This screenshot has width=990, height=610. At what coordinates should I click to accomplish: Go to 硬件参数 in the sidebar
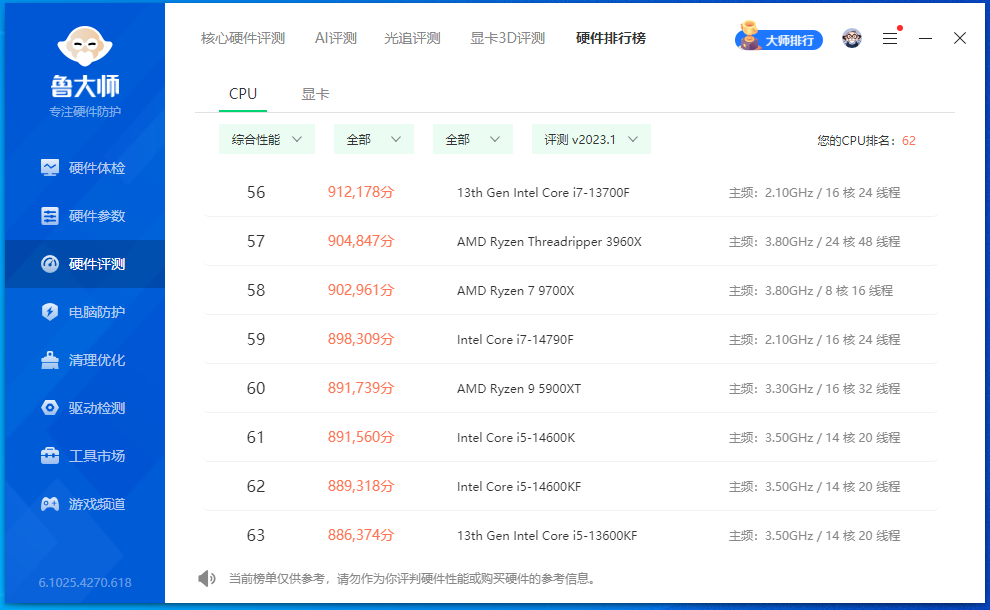(x=83, y=216)
